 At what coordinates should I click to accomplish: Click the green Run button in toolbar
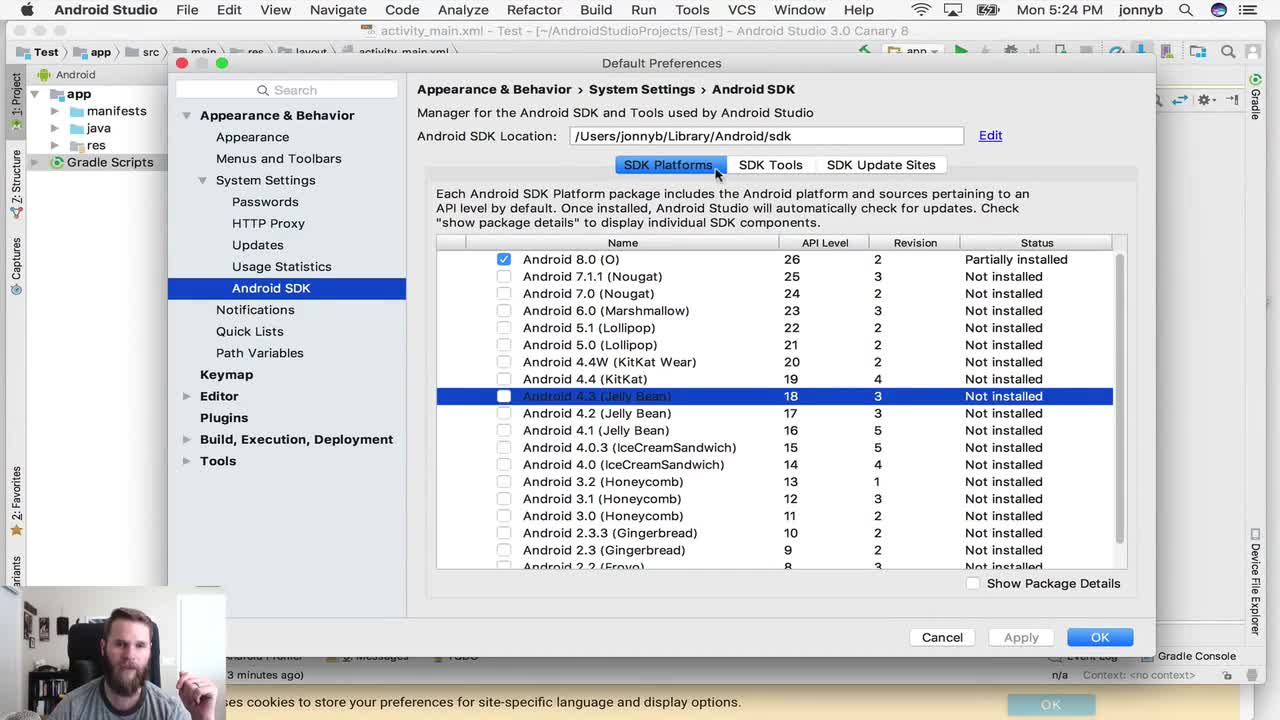click(x=961, y=51)
